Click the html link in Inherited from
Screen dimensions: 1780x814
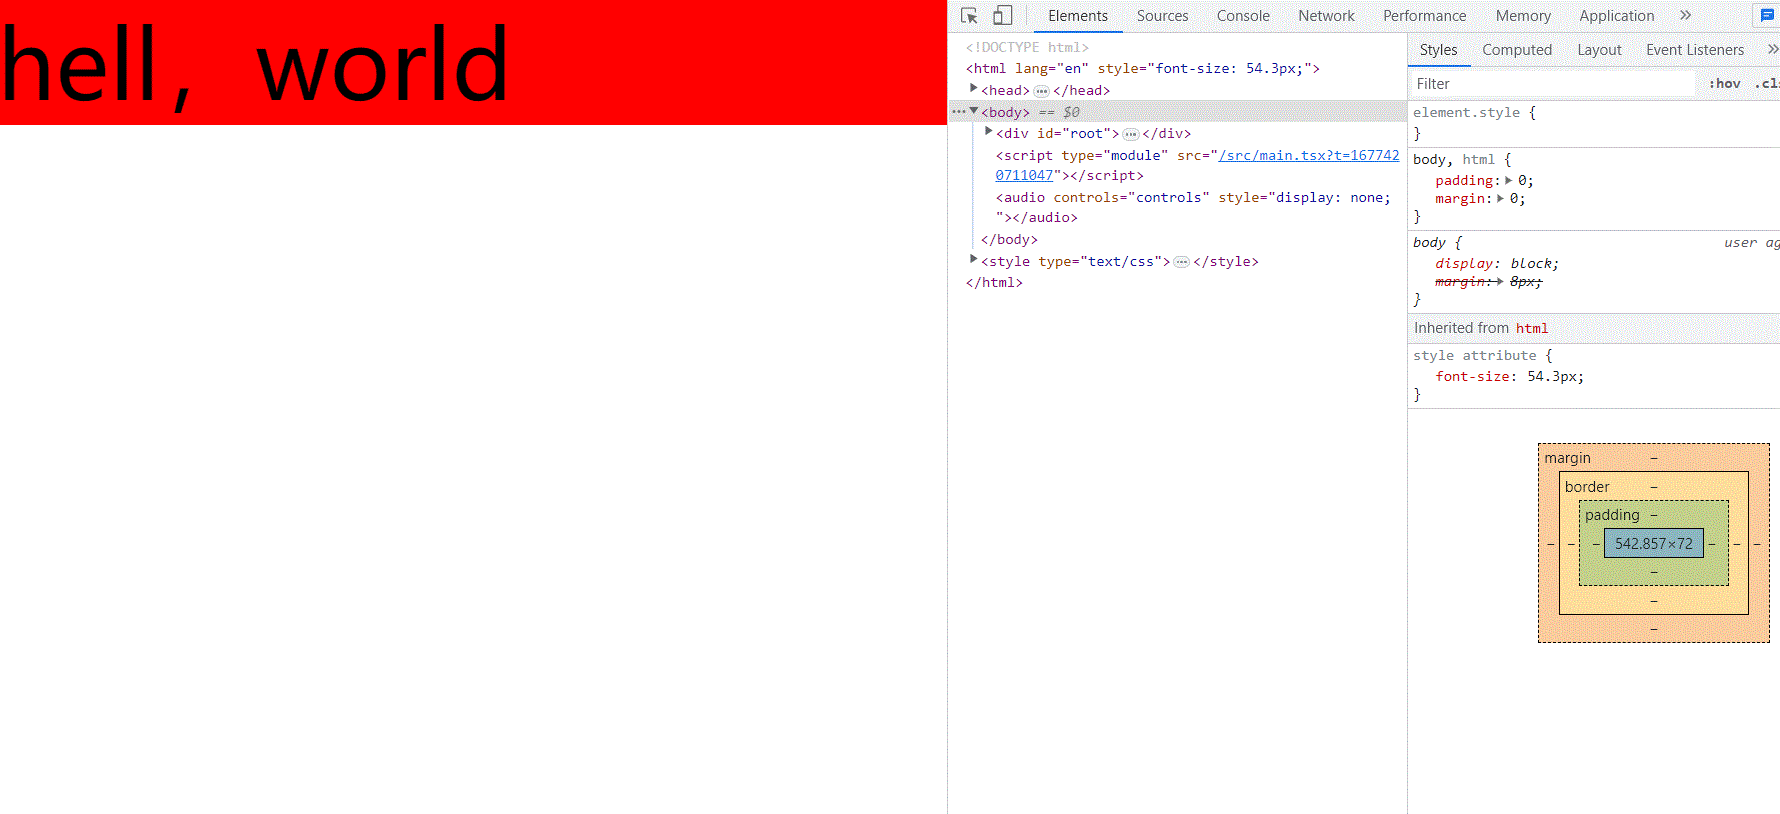(1531, 328)
